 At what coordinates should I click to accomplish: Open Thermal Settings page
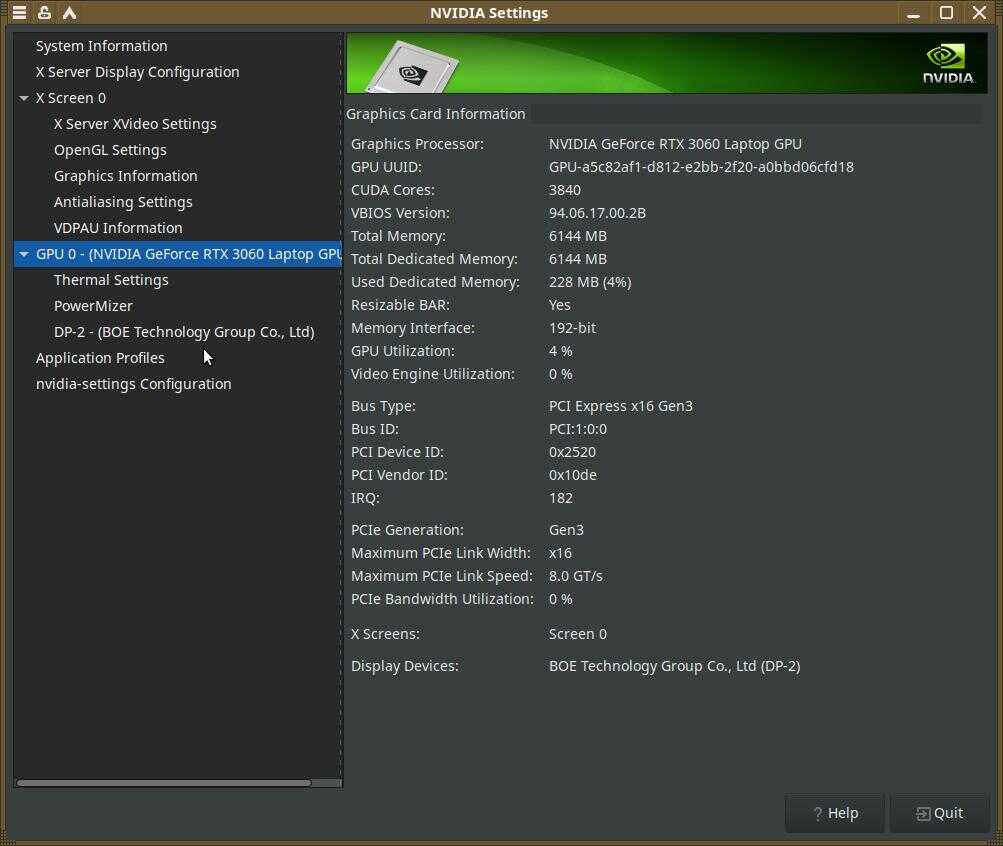tap(111, 280)
